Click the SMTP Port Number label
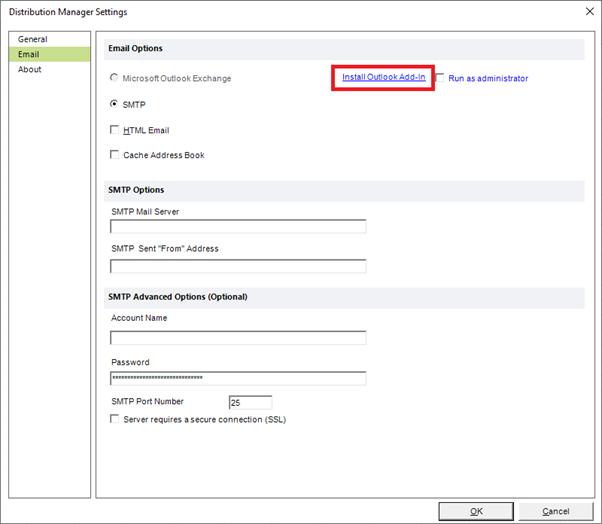 tap(147, 402)
